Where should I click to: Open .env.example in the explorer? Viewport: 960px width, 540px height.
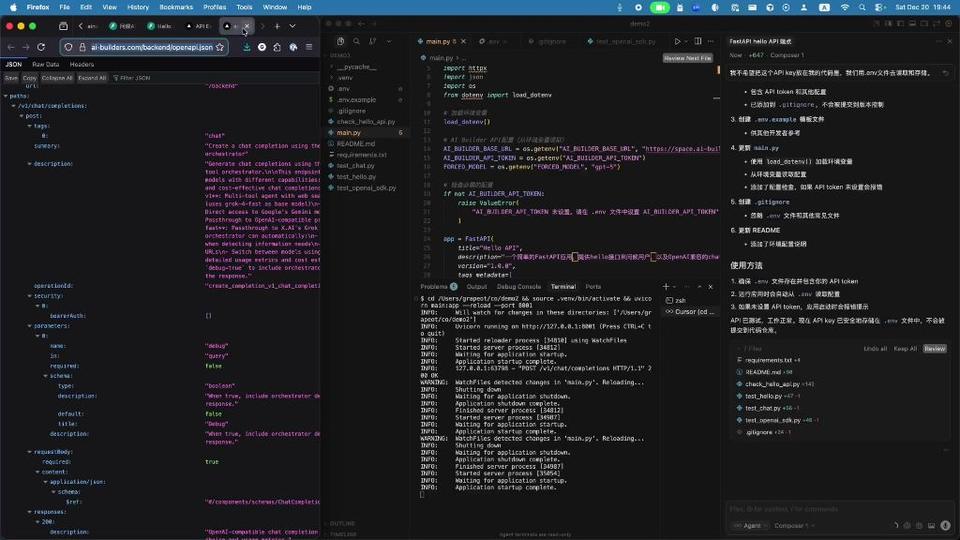pos(356,100)
